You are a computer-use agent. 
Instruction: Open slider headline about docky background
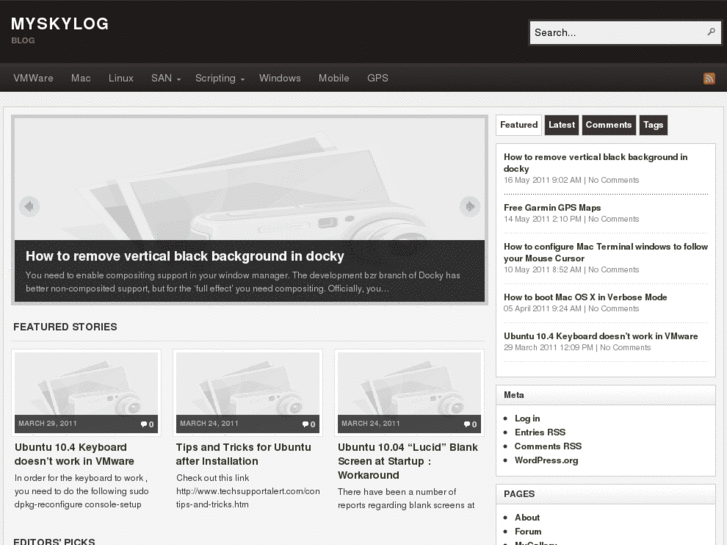pos(185,256)
